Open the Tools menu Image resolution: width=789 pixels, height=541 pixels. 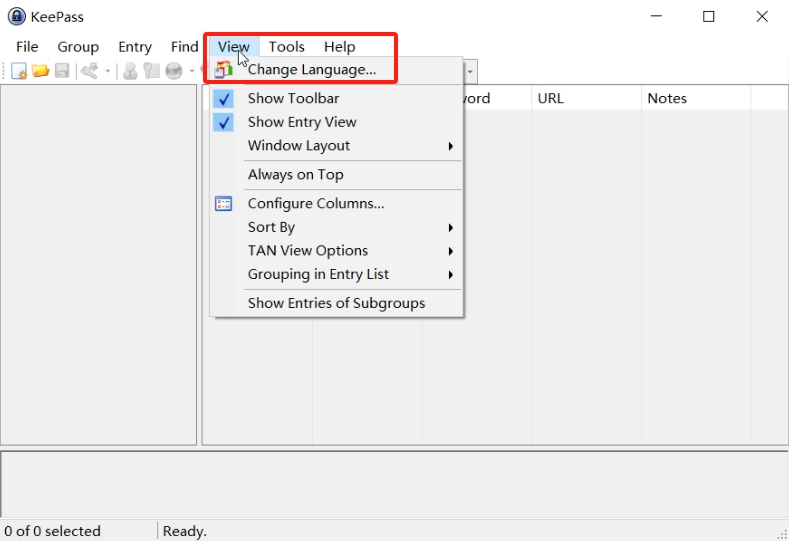(287, 47)
